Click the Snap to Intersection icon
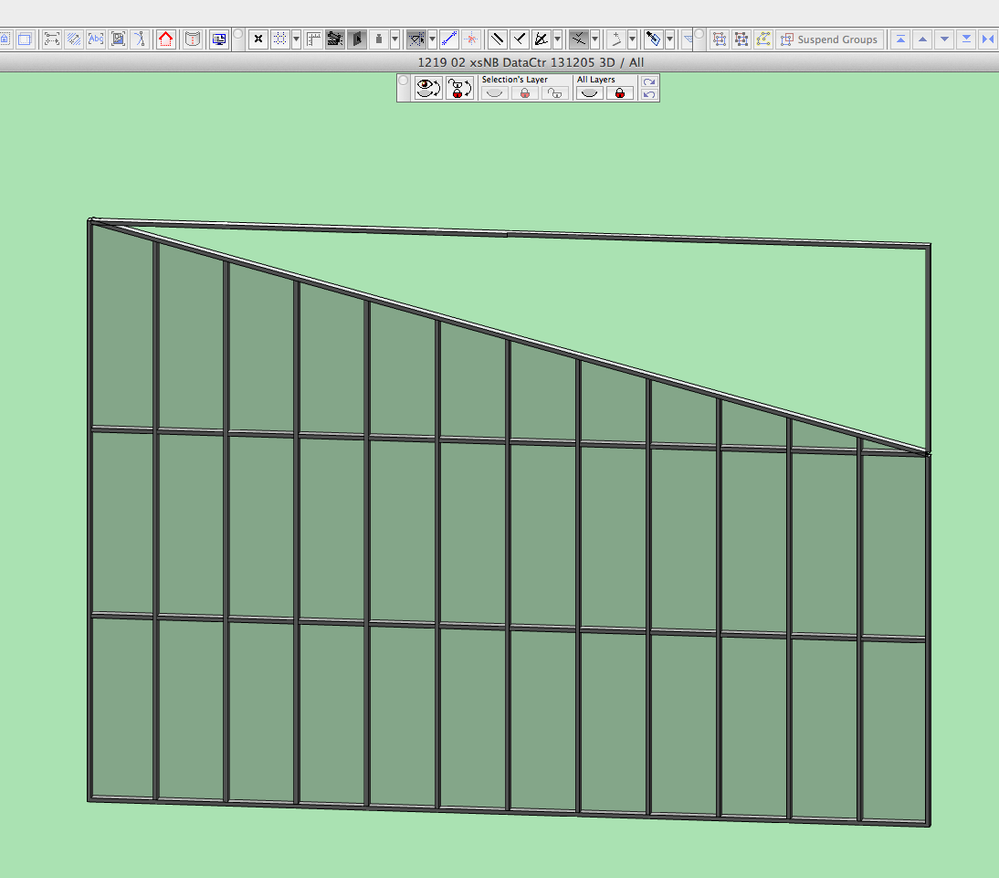Image resolution: width=999 pixels, height=878 pixels. (x=577, y=39)
